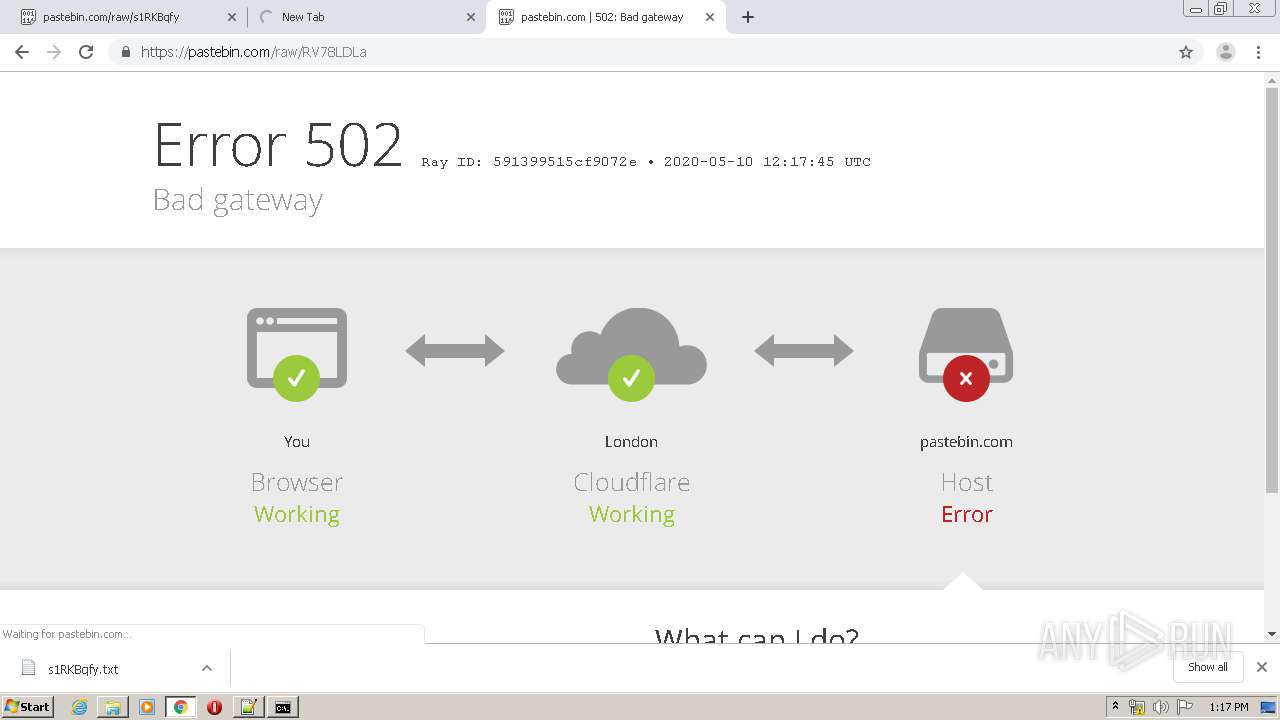Click the scrollbar down arrow
1280x720 pixels.
1272,634
